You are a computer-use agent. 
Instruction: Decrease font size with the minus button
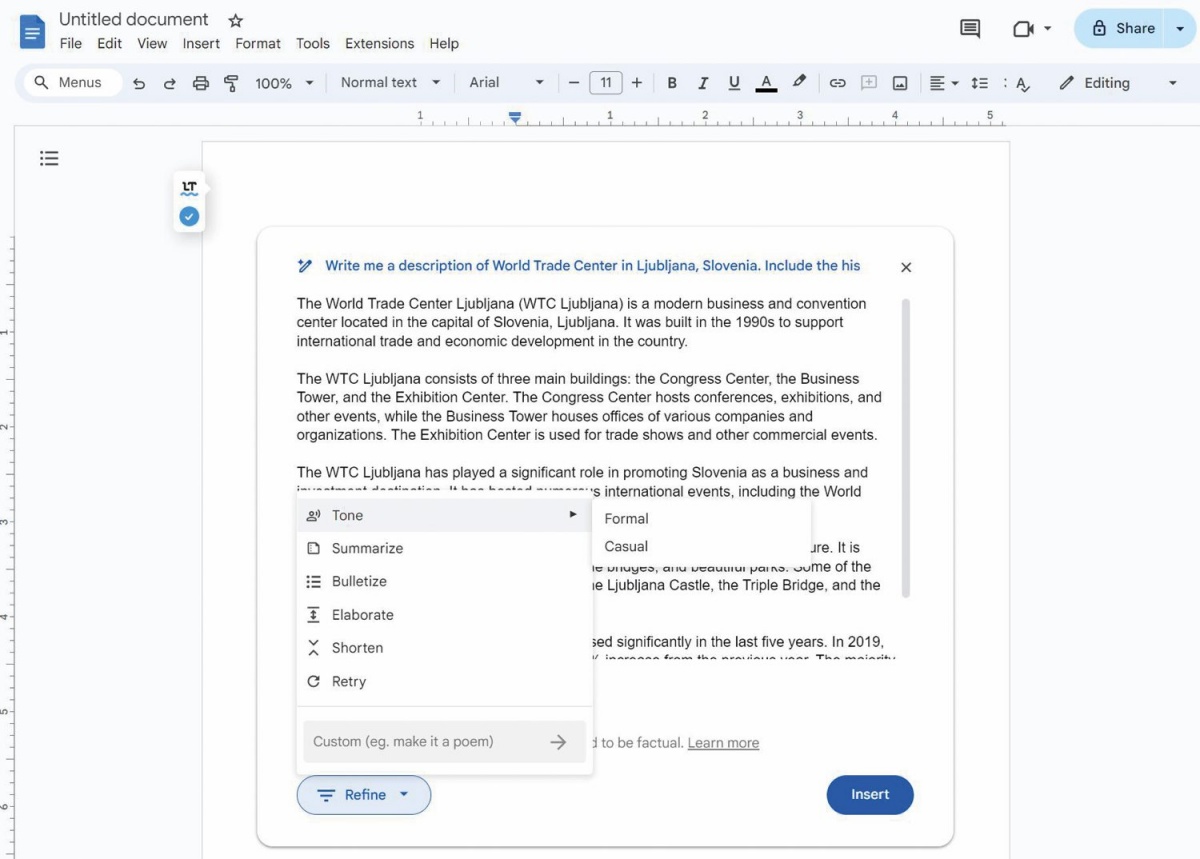click(x=574, y=83)
